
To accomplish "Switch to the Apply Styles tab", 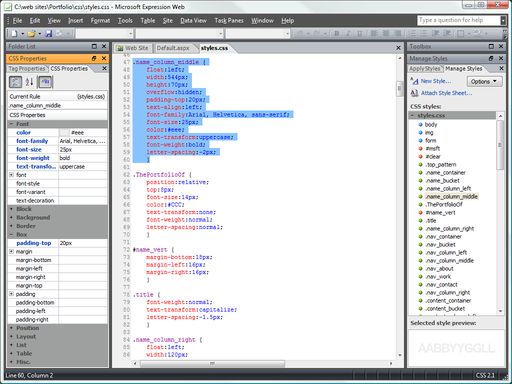I will 424,68.
